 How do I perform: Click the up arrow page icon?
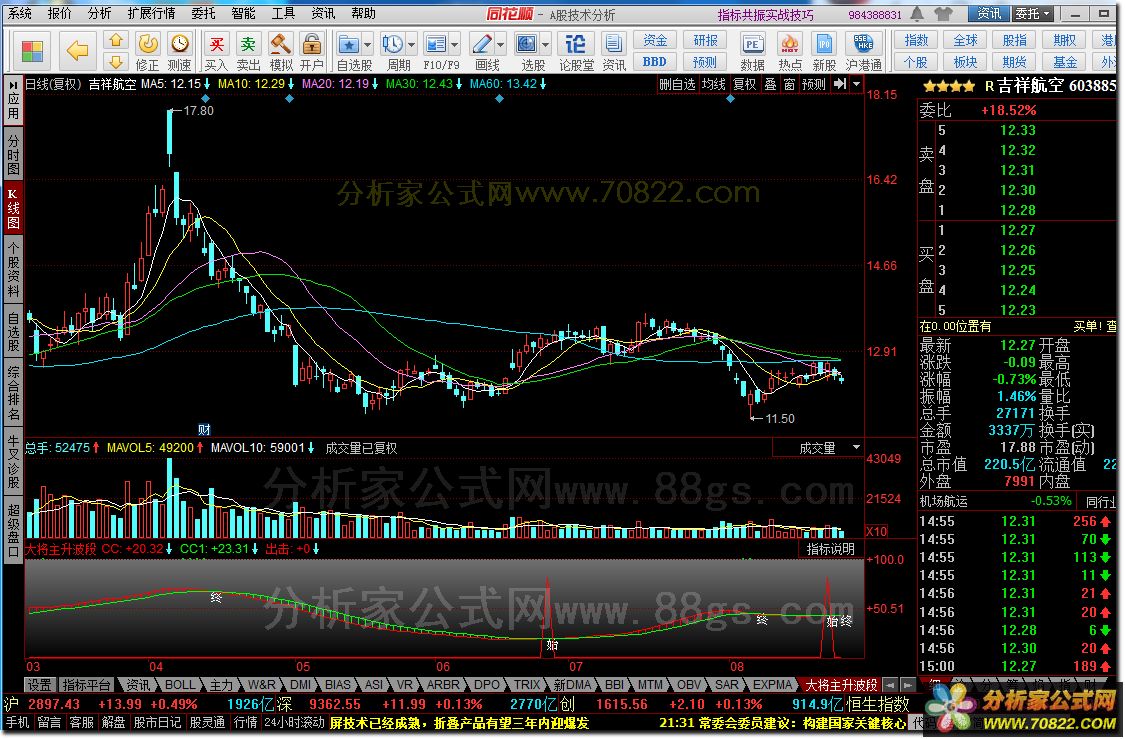point(116,40)
